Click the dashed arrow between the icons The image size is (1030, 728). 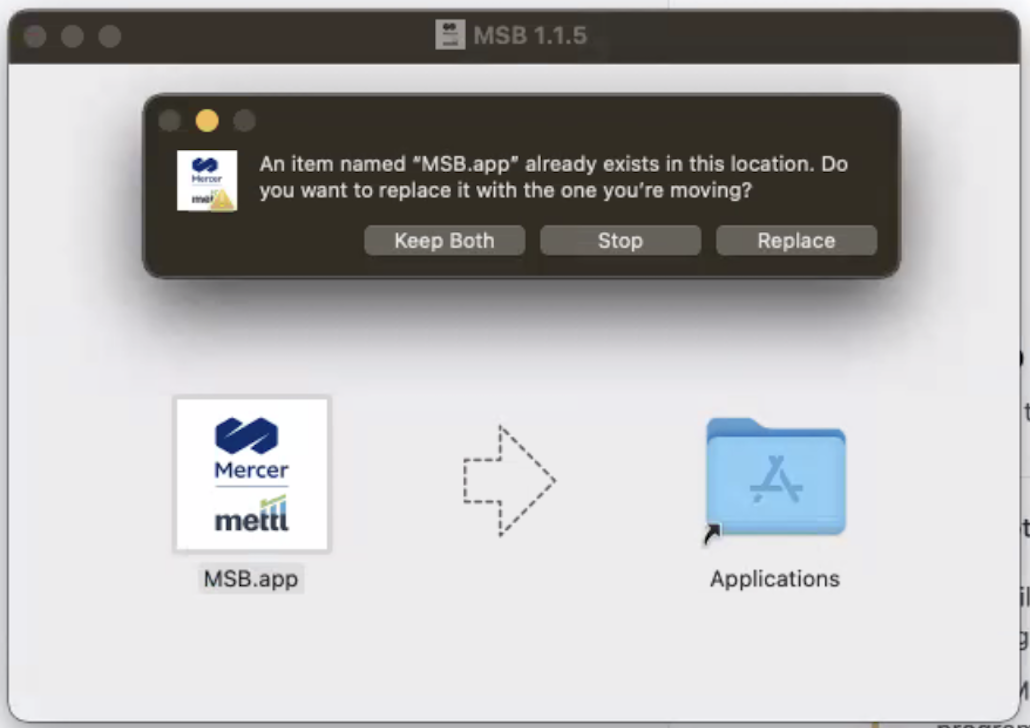pos(508,480)
